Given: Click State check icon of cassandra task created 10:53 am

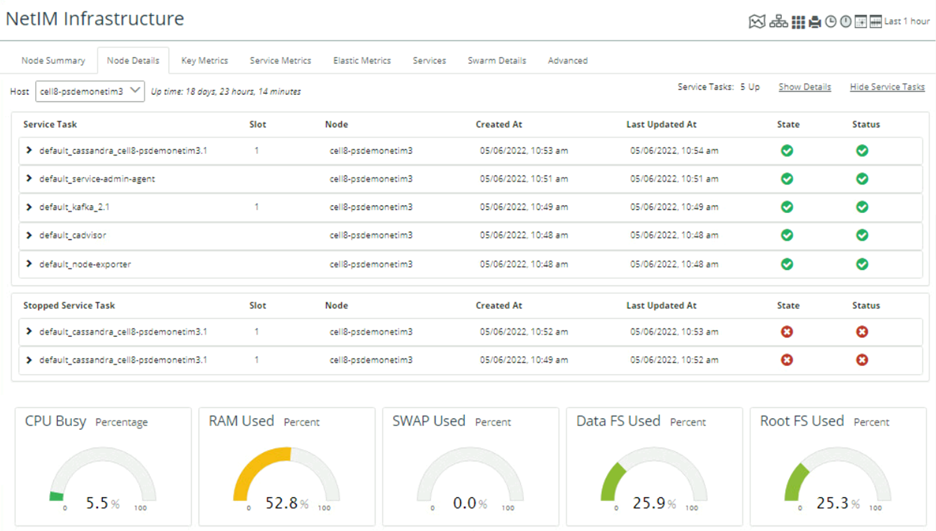Looking at the screenshot, I should tap(787, 150).
